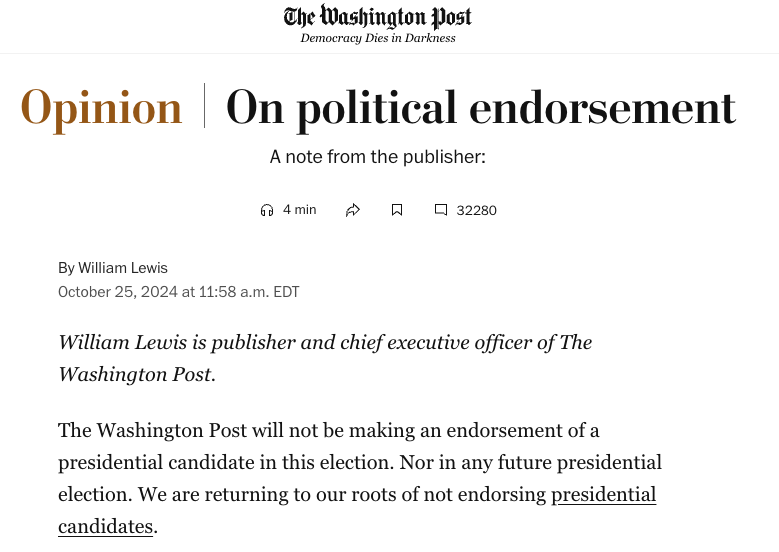Click the Democracy Dies in Darkness tagline
The width and height of the screenshot is (779, 552).
(378, 38)
